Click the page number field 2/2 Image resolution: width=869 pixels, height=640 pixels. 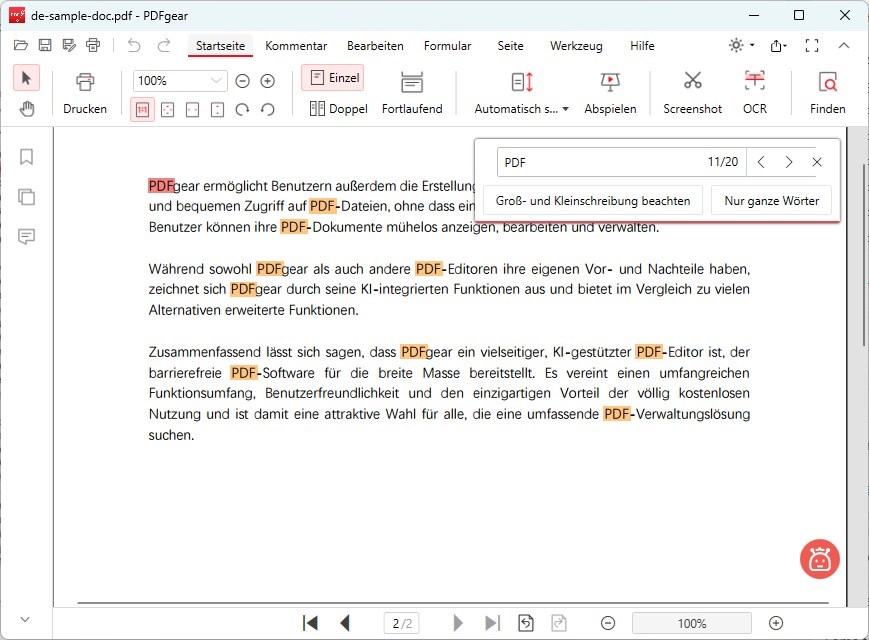[402, 623]
